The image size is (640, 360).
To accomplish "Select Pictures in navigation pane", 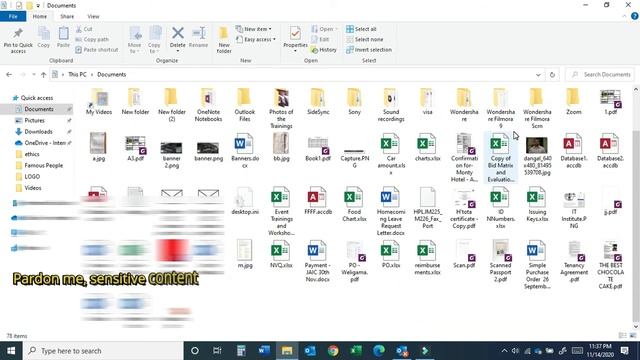I will tap(34, 120).
